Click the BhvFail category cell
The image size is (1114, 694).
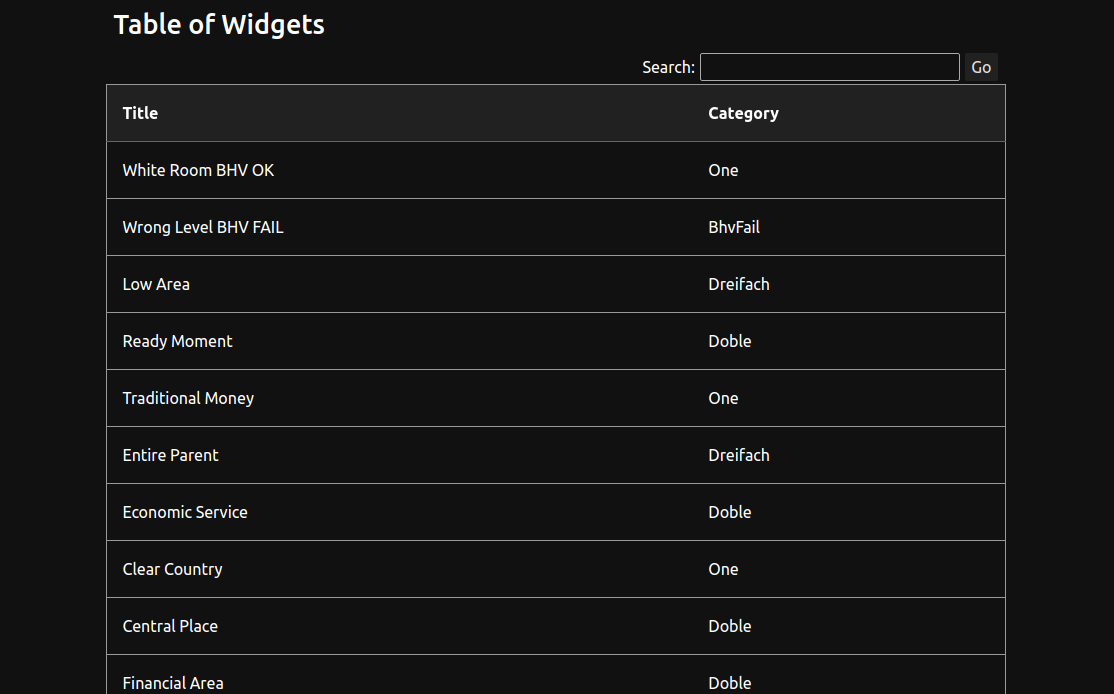point(734,227)
